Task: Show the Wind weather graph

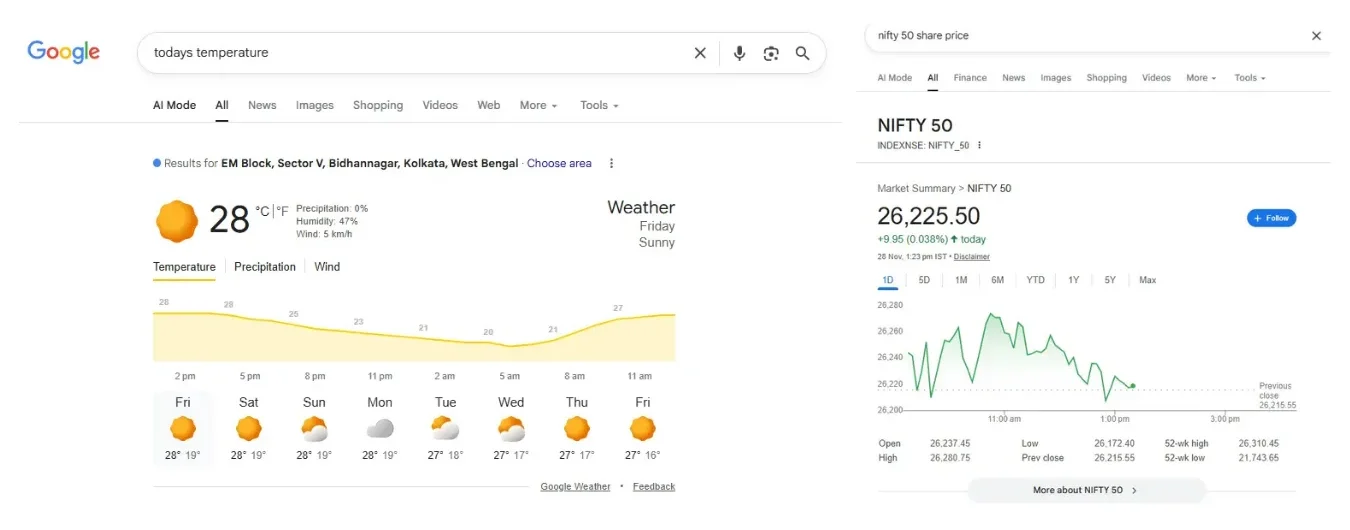Action: click(327, 267)
